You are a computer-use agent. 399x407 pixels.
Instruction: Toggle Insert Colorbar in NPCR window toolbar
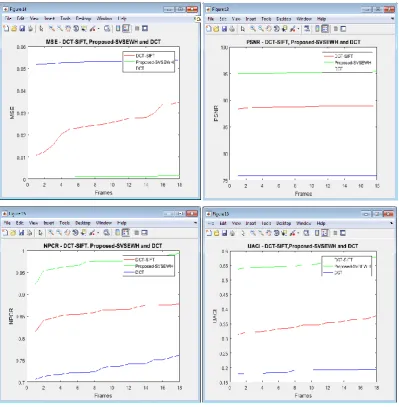[117, 233]
